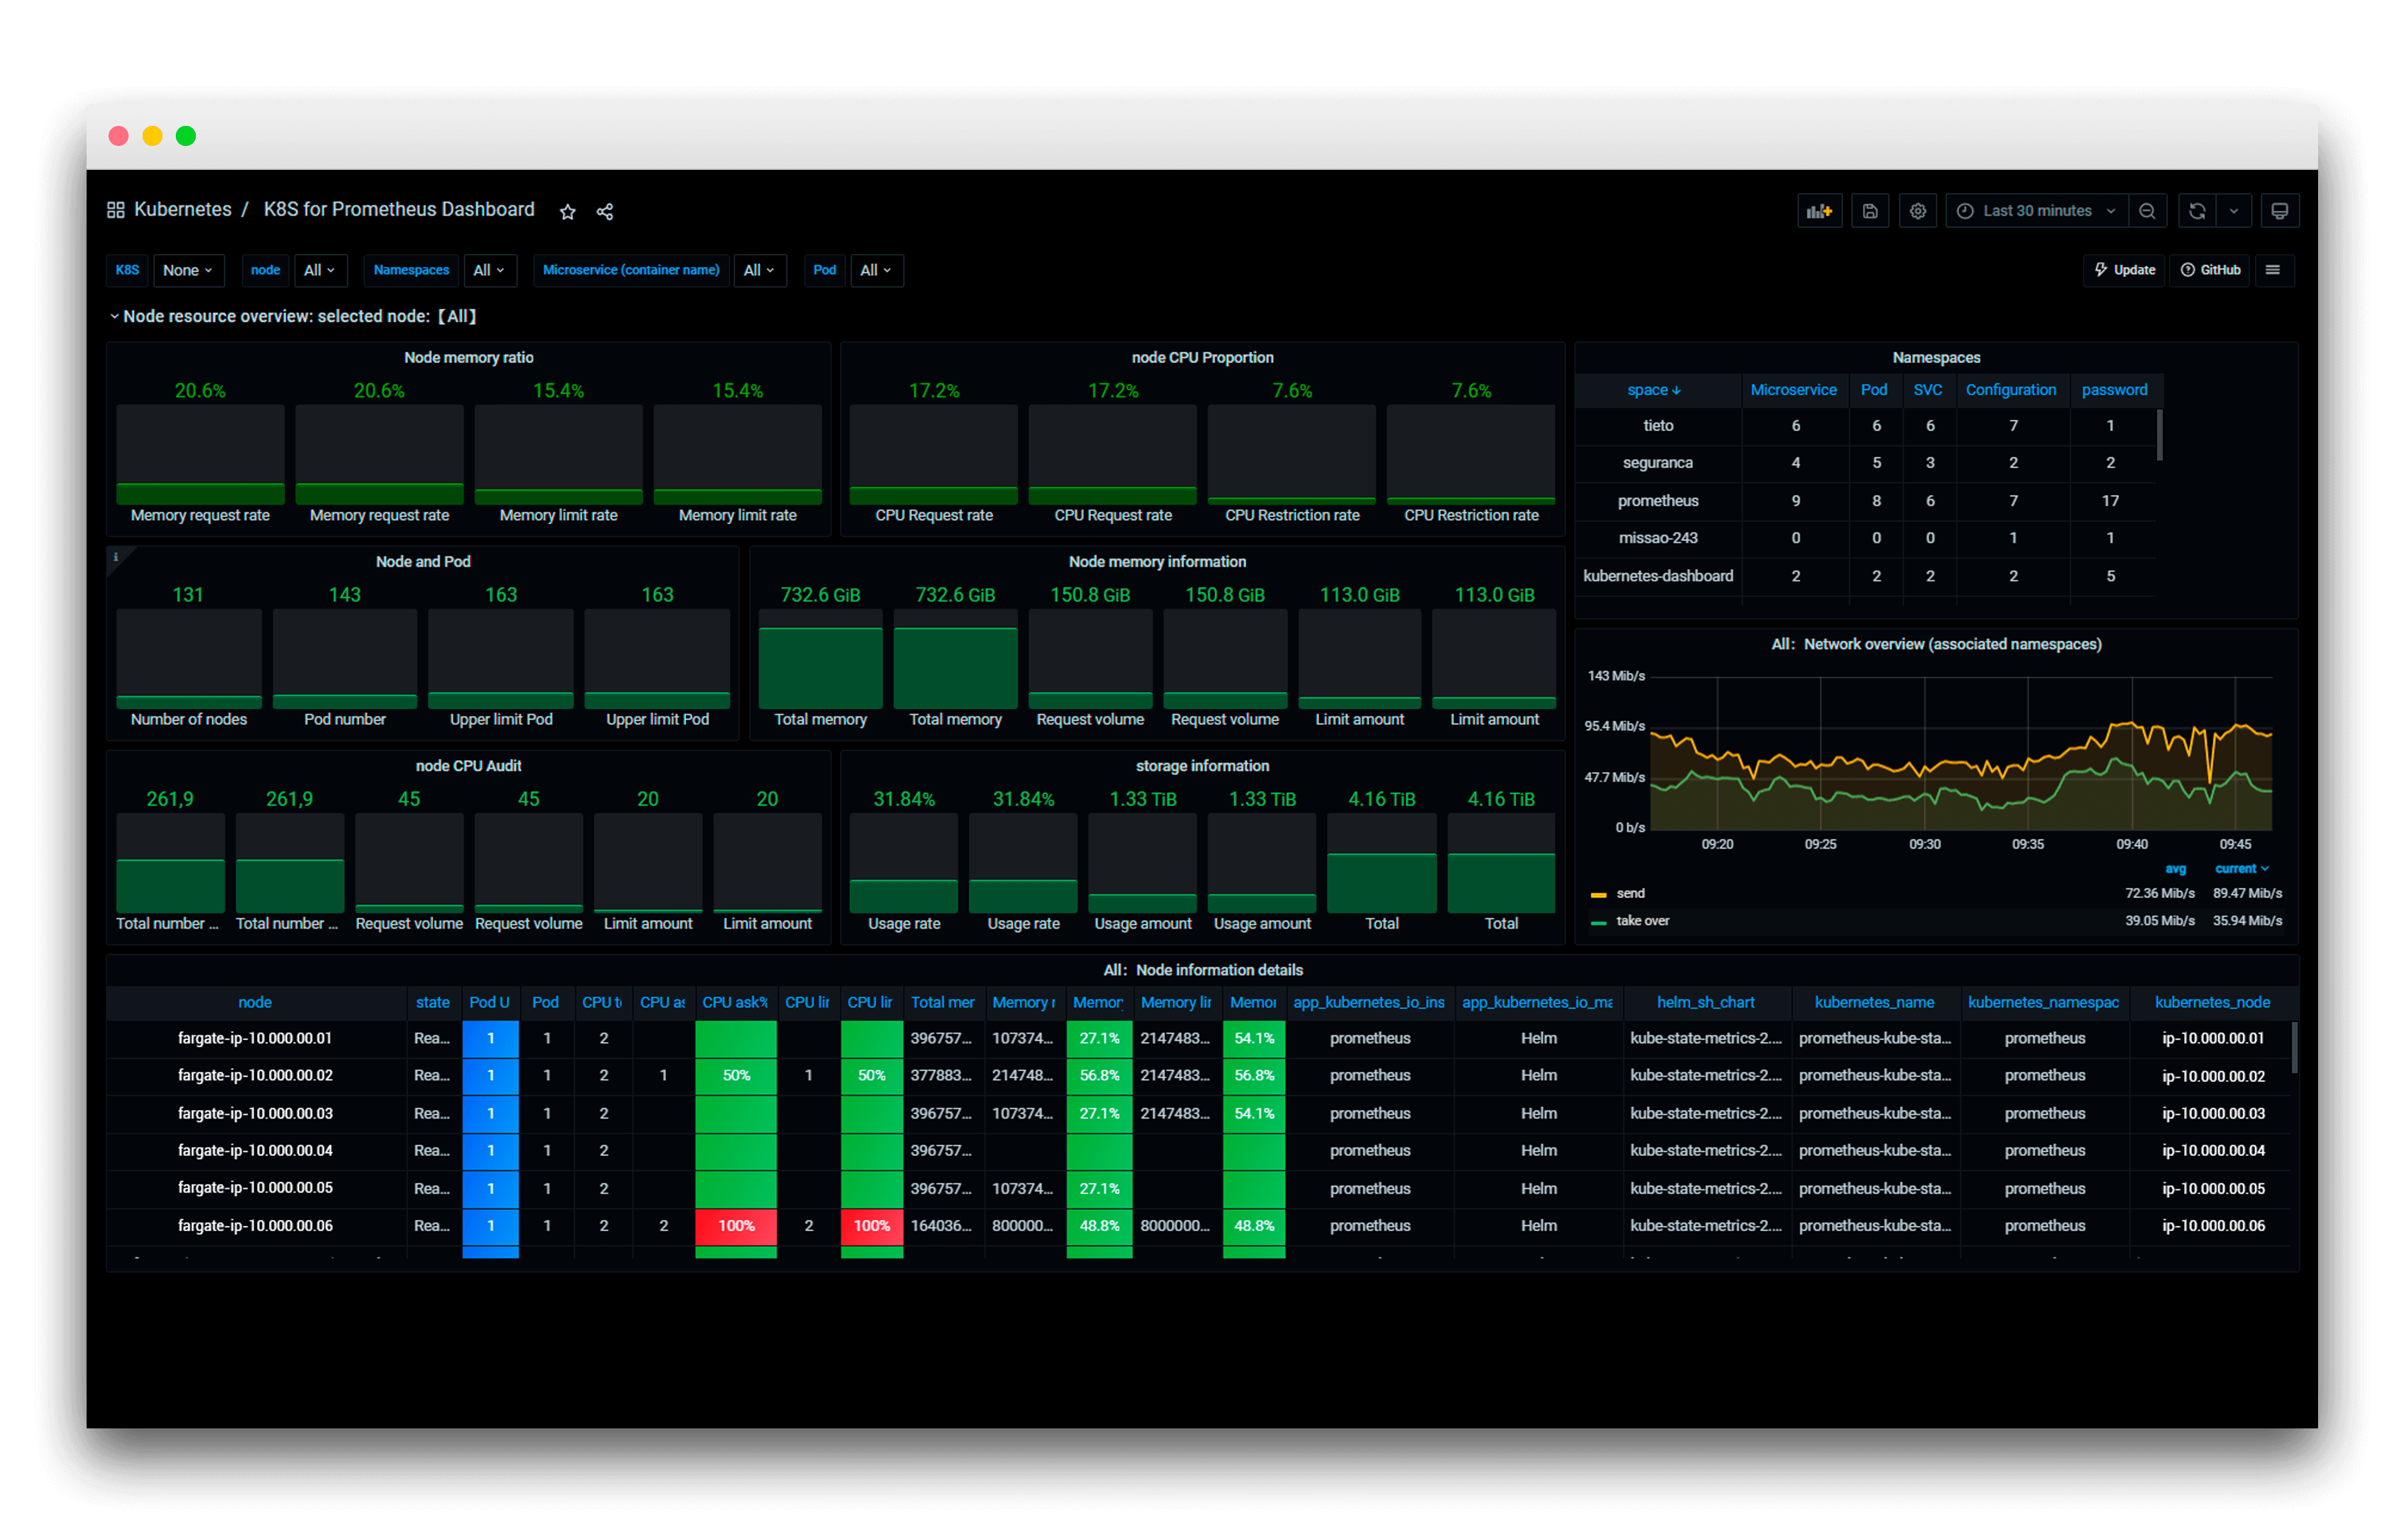Click the Update link button
Image resolution: width=2408 pixels, height=1535 pixels.
pos(2125,270)
